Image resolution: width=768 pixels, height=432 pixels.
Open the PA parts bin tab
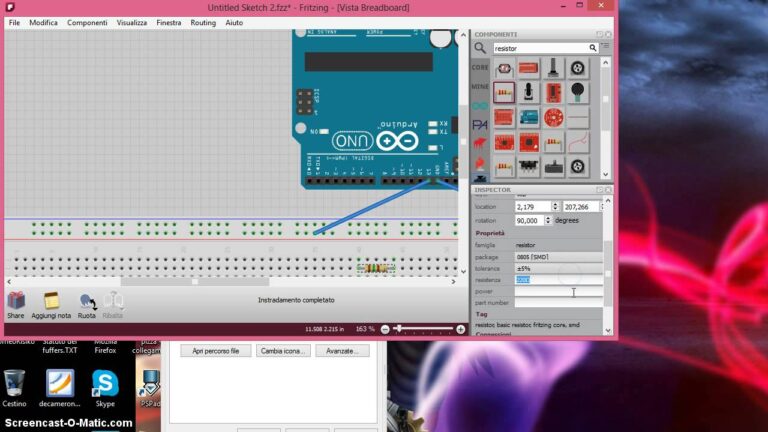click(480, 125)
